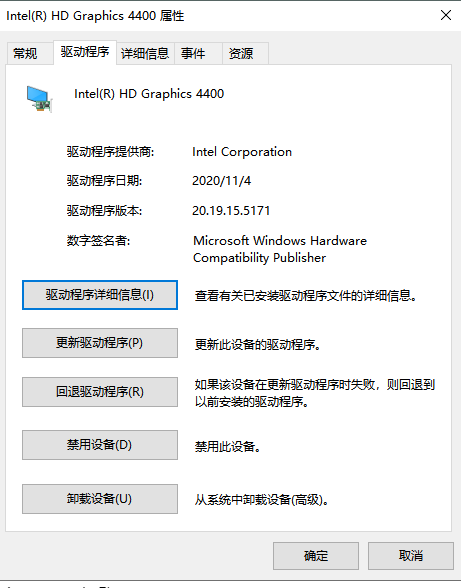Click the 更新驱动程序(P) button
This screenshot has width=461, height=588.
click(100, 343)
